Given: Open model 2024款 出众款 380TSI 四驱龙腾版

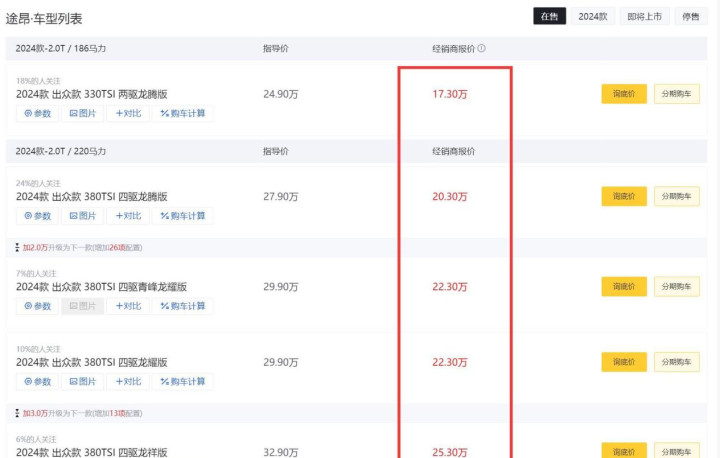Looking at the screenshot, I should [91, 197].
